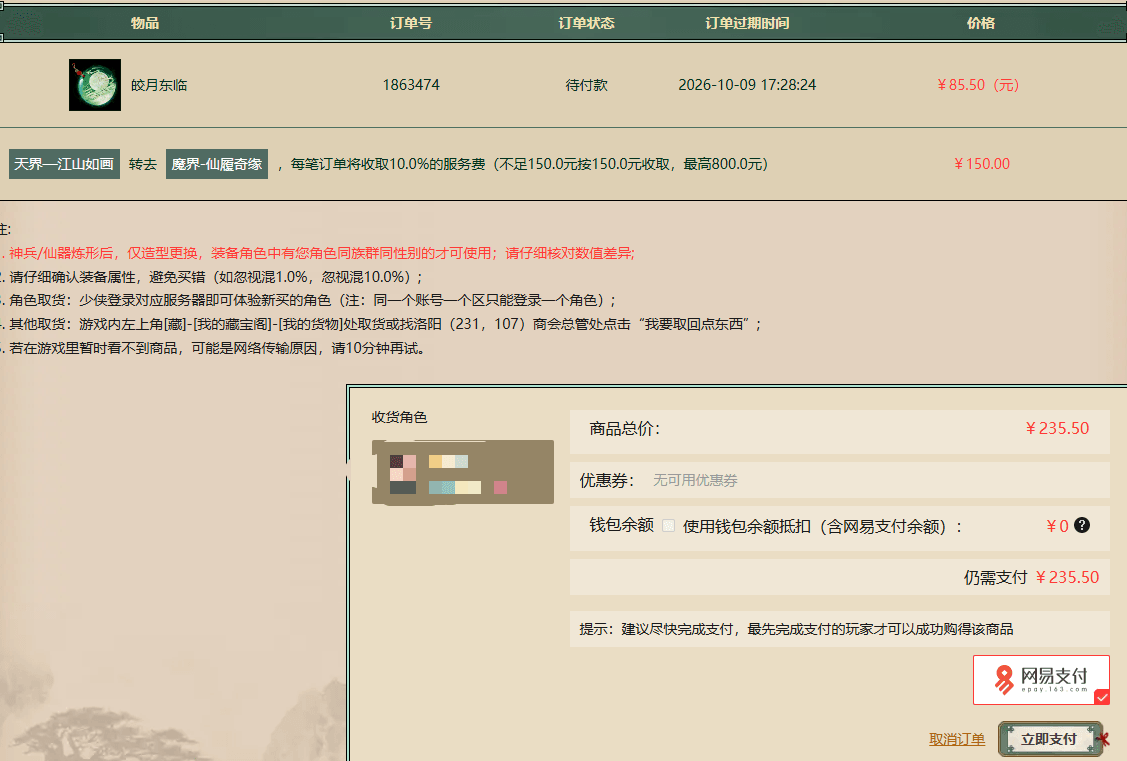1127x761 pixels.
Task: Click the 提示：建议尽快完成支付 hint text
Action: point(796,629)
